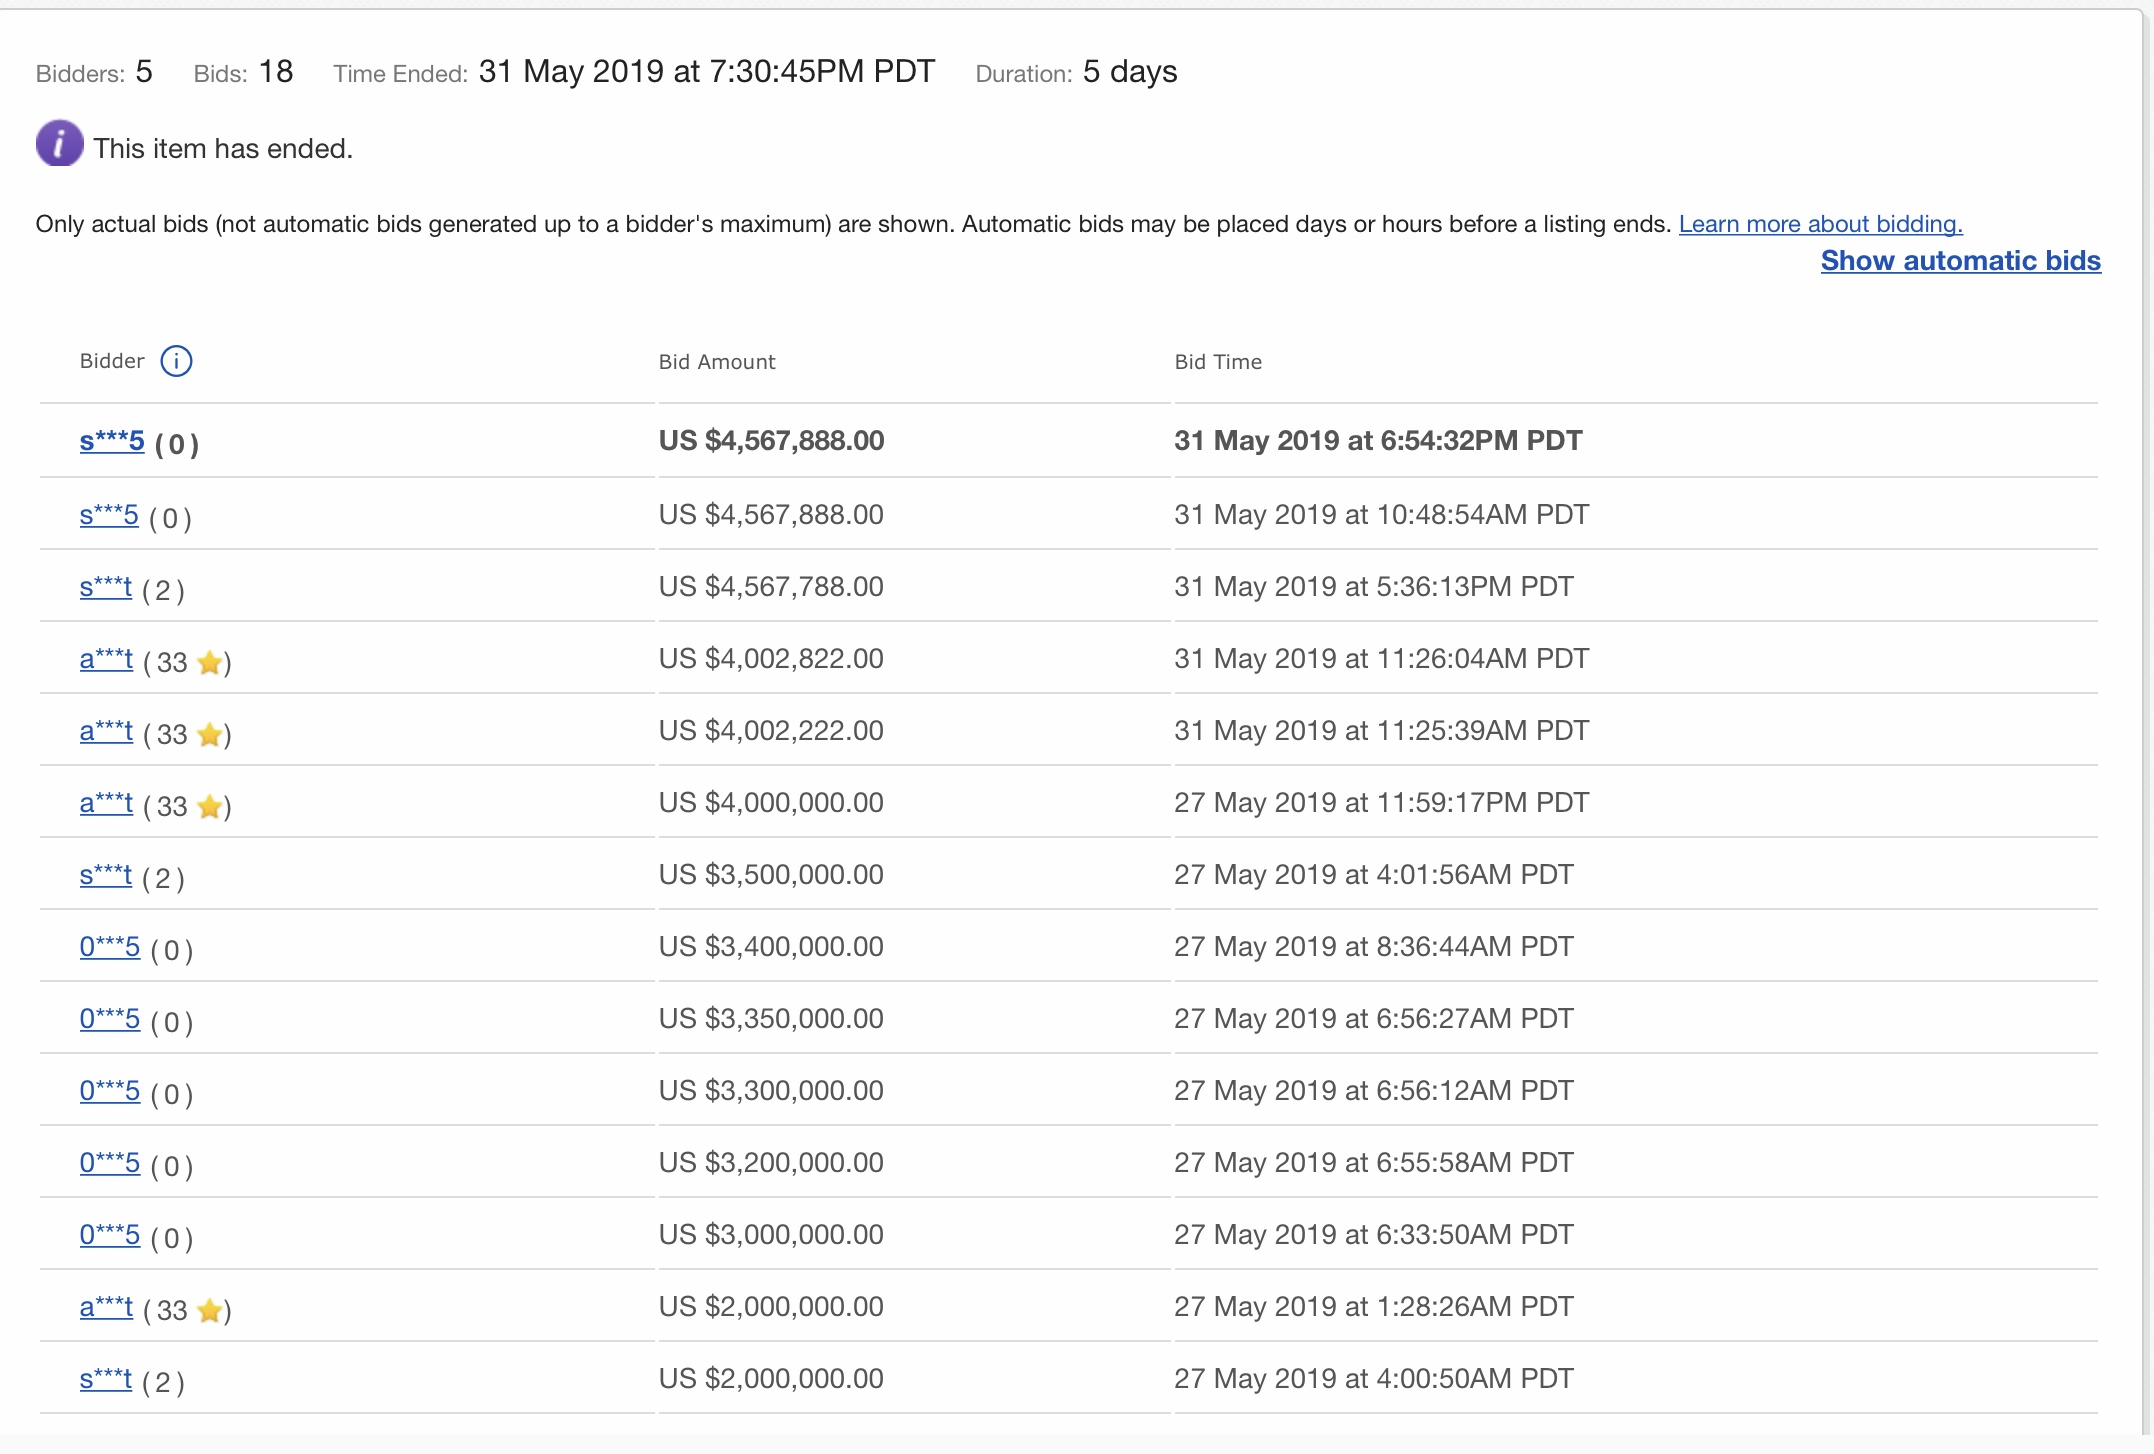Open 0***5 bidder with $3,000,000.00 bid

point(110,1235)
